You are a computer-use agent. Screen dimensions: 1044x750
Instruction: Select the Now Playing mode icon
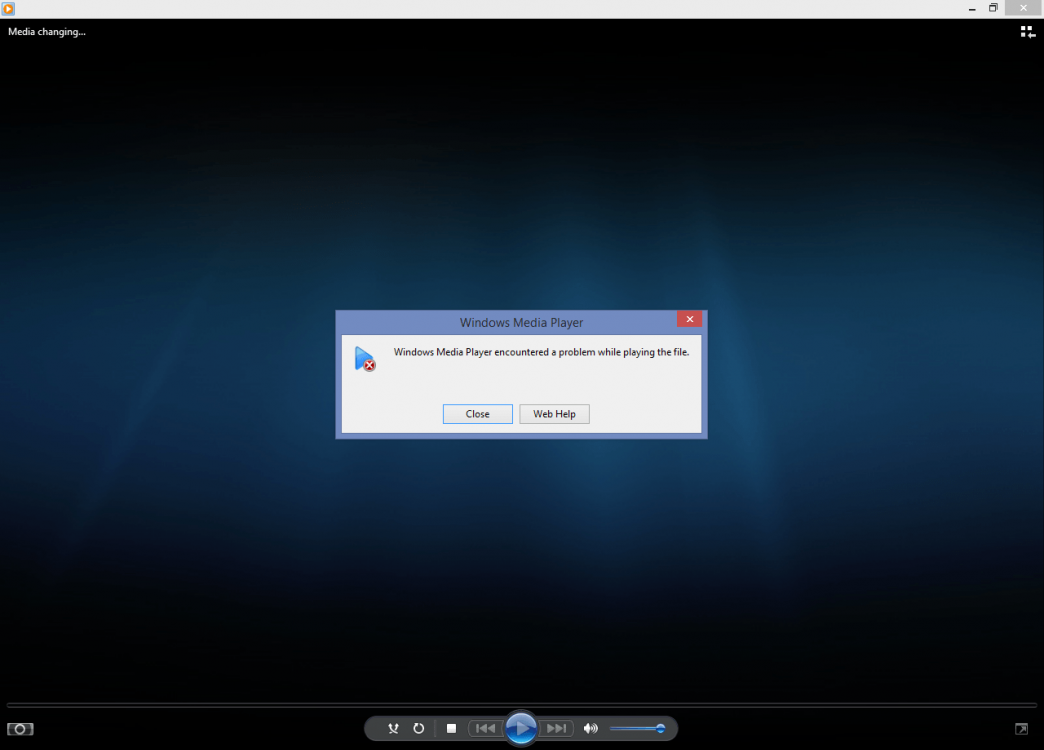pos(20,729)
